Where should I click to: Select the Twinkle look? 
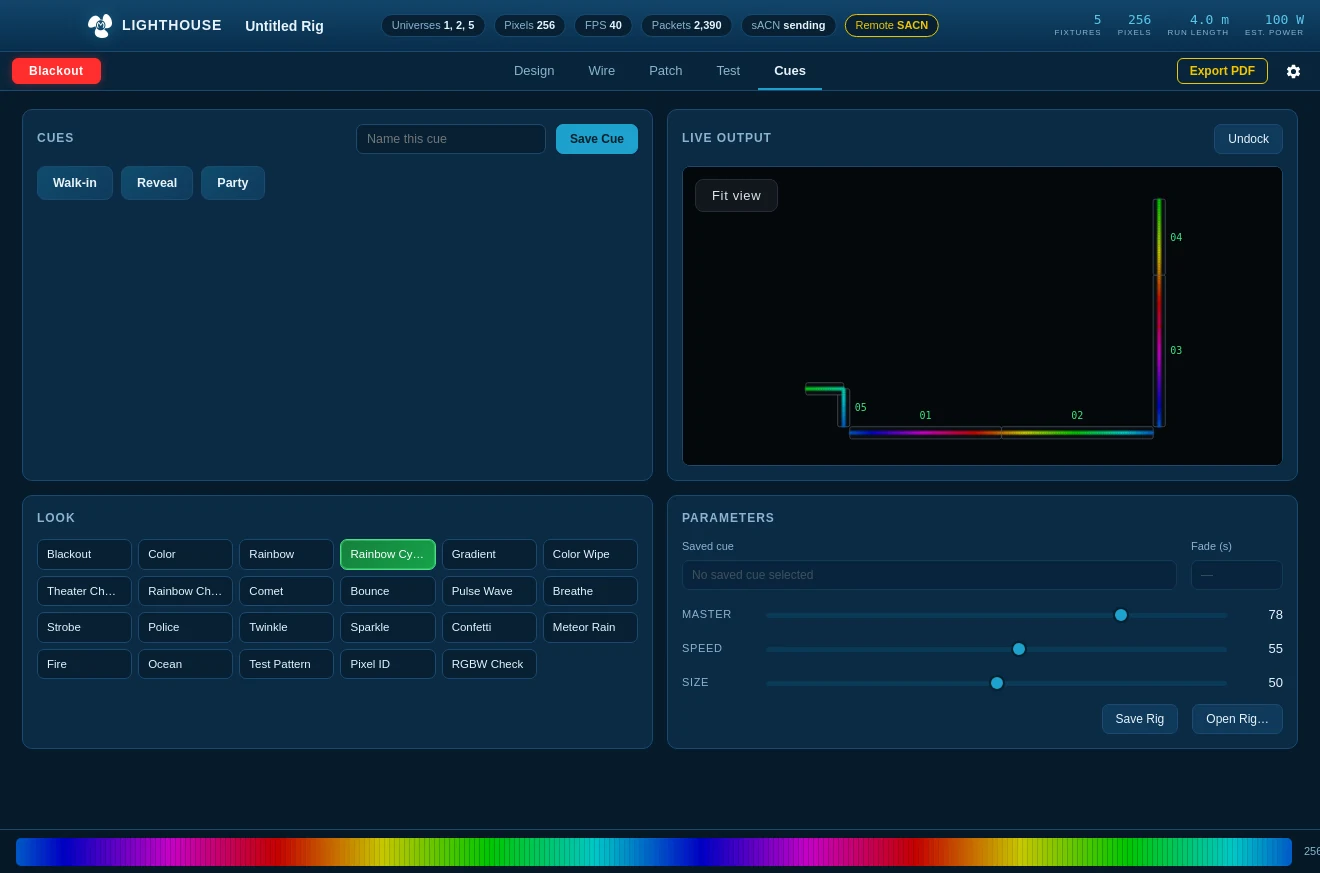coord(286,627)
